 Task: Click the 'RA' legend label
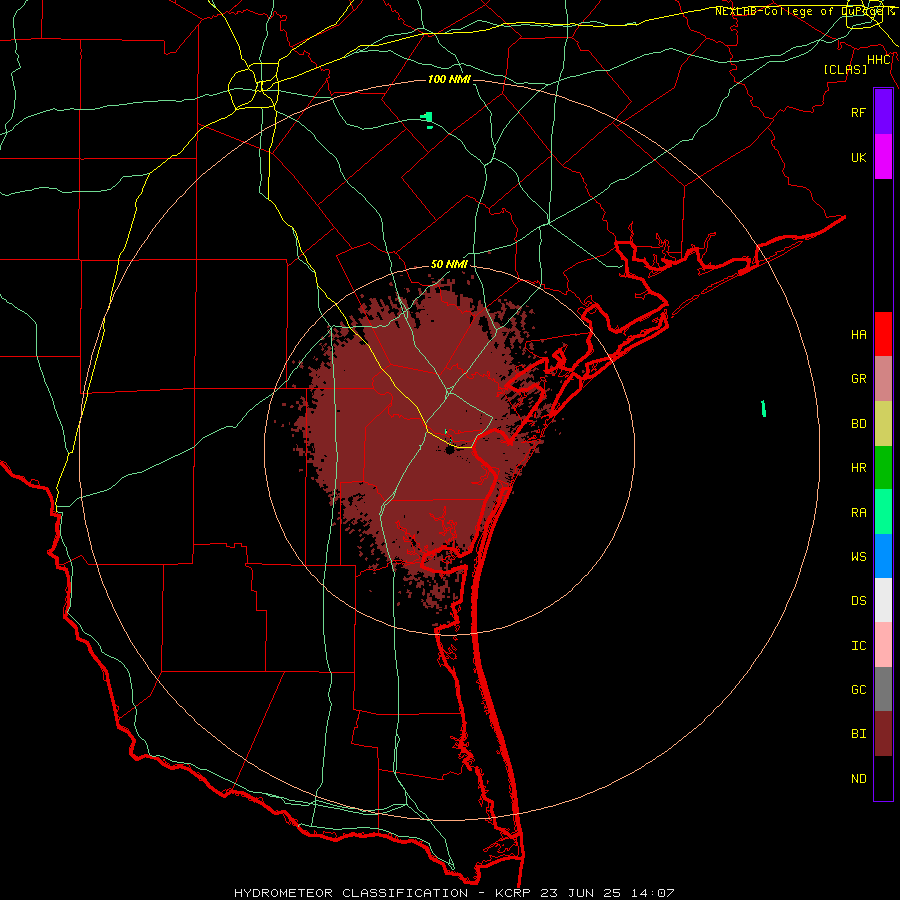pyautogui.click(x=859, y=513)
